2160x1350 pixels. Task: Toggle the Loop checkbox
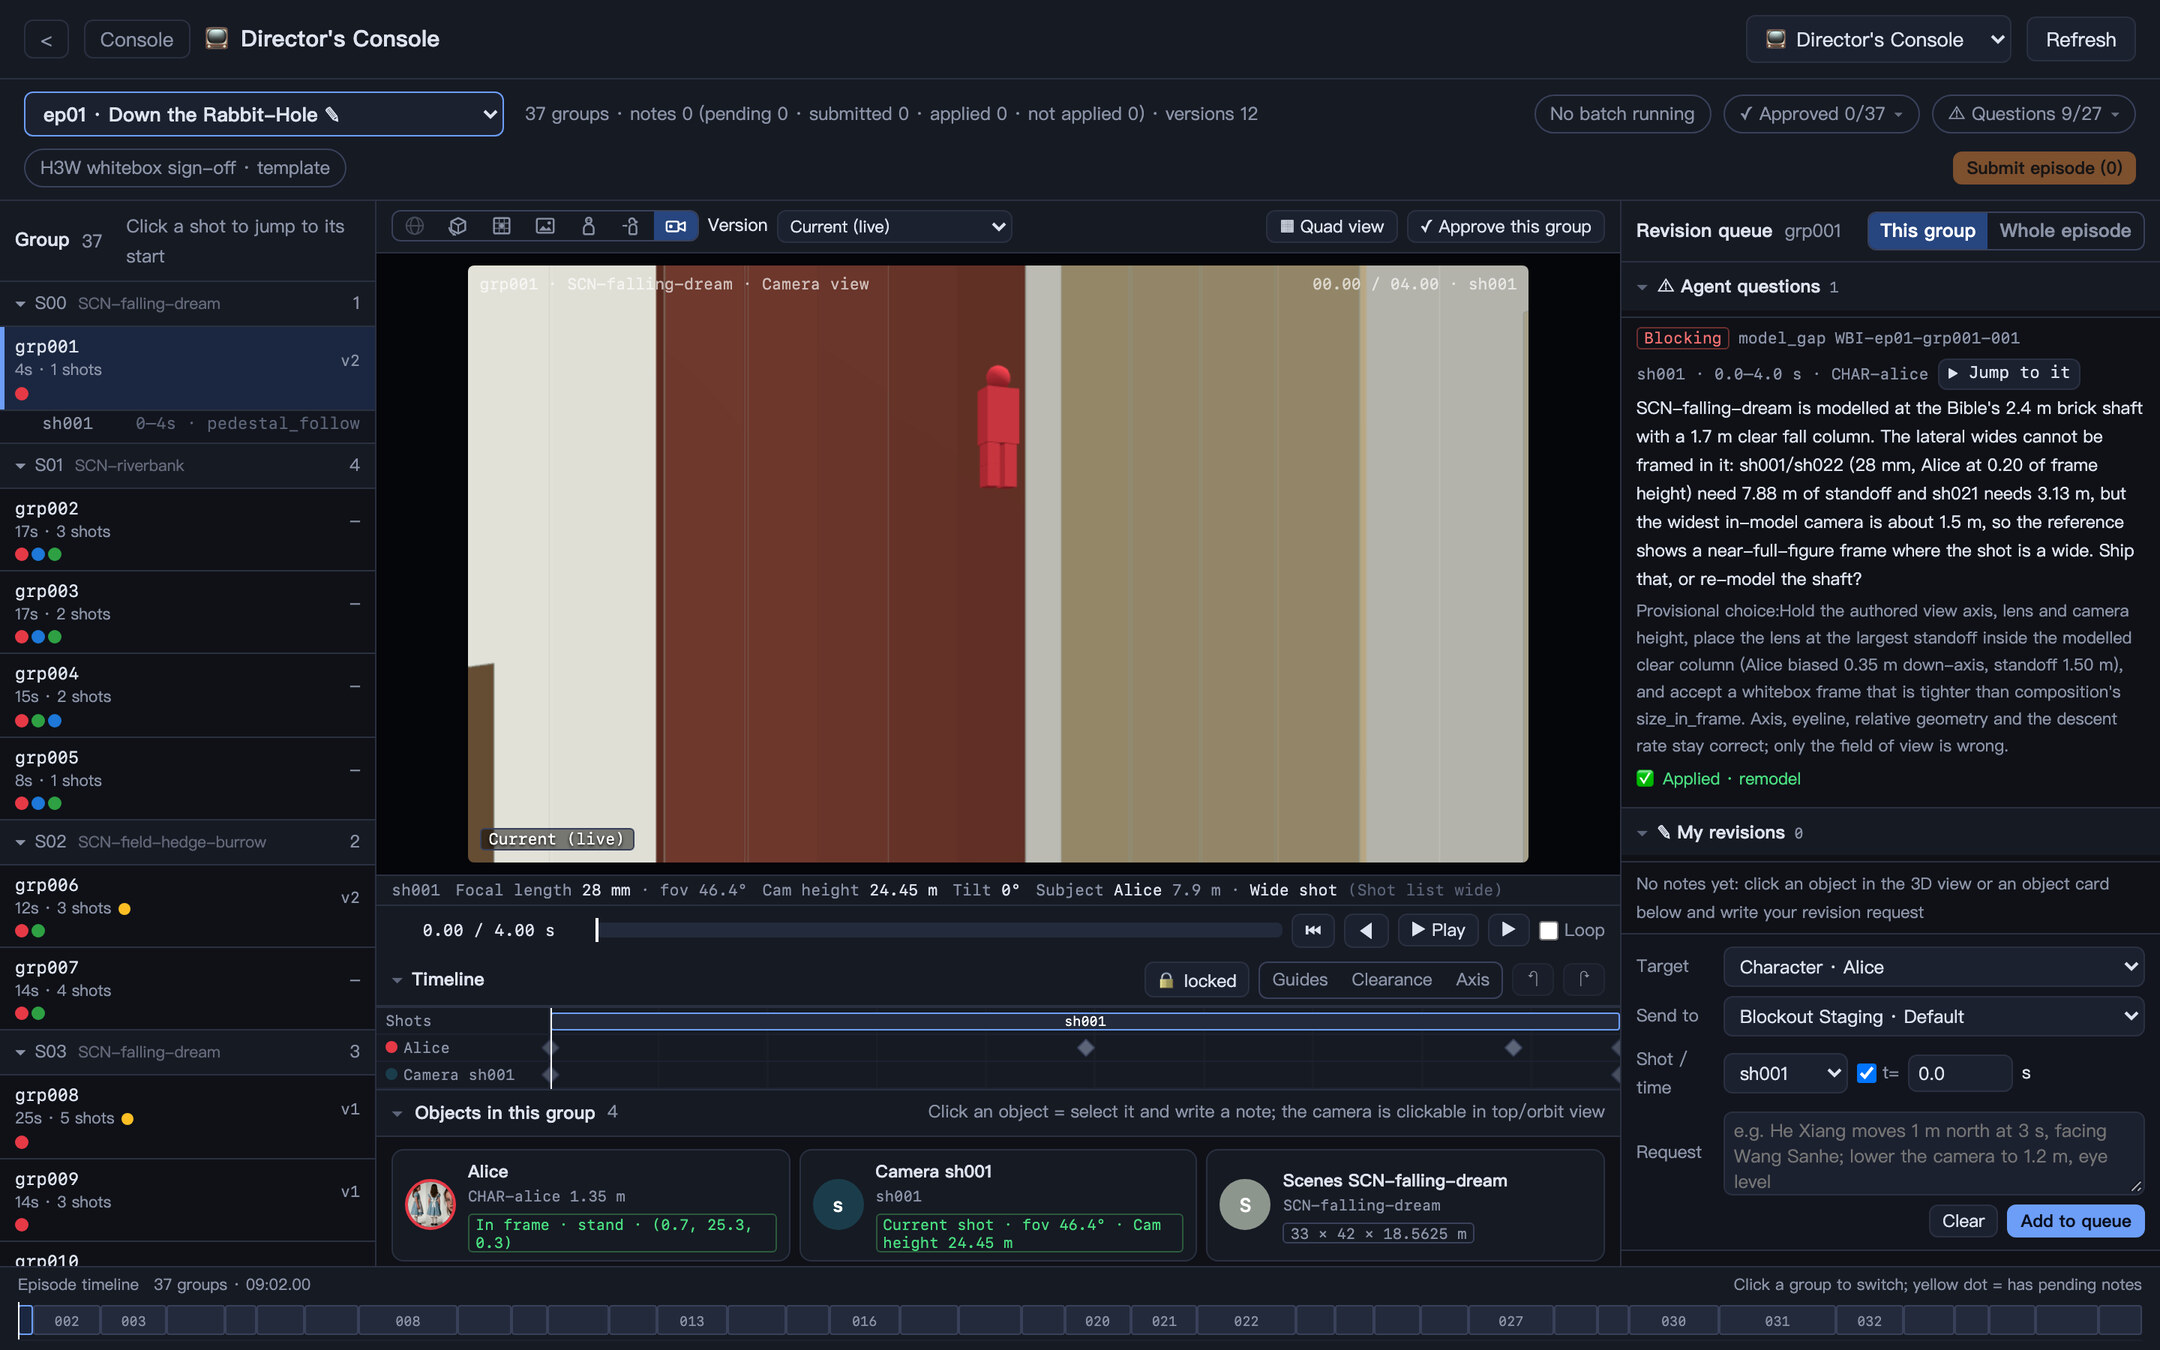point(1548,931)
